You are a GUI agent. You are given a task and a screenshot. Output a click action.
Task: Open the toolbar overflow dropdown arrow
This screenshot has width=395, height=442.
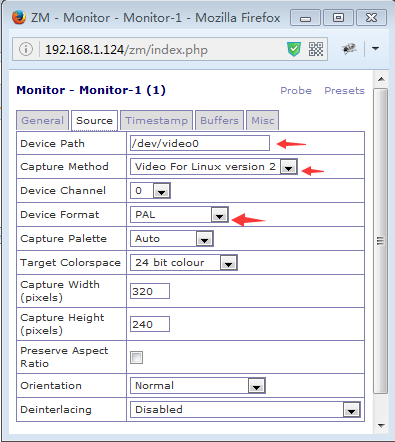pyautogui.click(x=376, y=49)
